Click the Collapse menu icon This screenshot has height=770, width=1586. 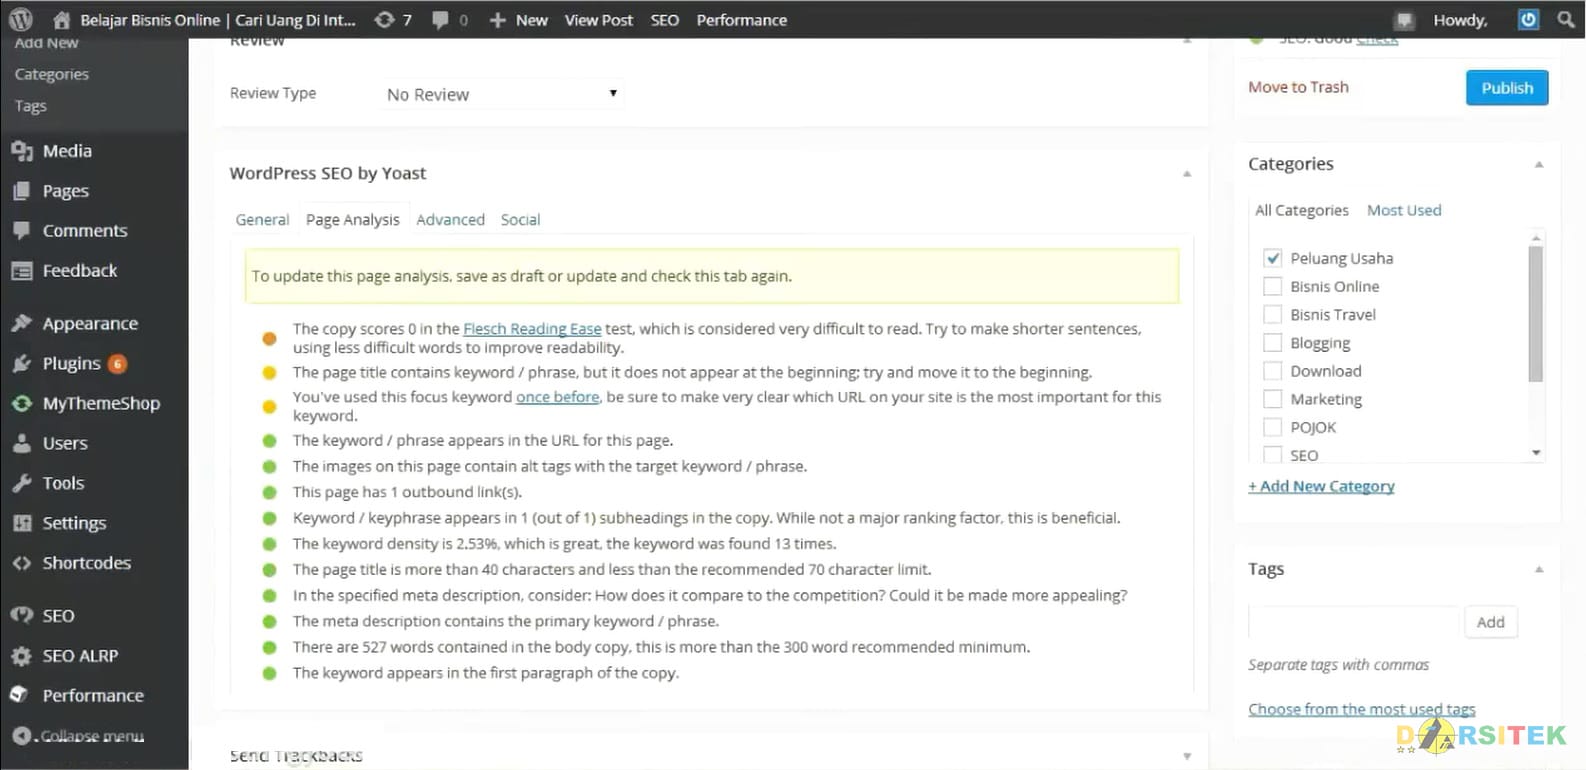pos(22,736)
